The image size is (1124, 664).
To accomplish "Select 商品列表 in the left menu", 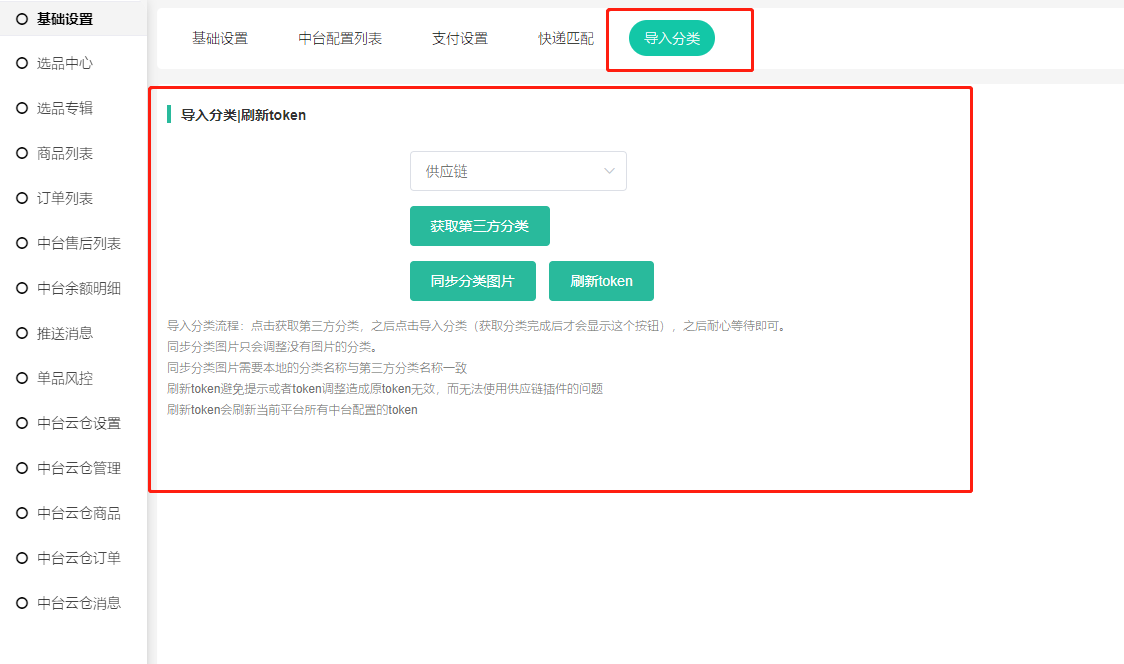I will click(65, 153).
